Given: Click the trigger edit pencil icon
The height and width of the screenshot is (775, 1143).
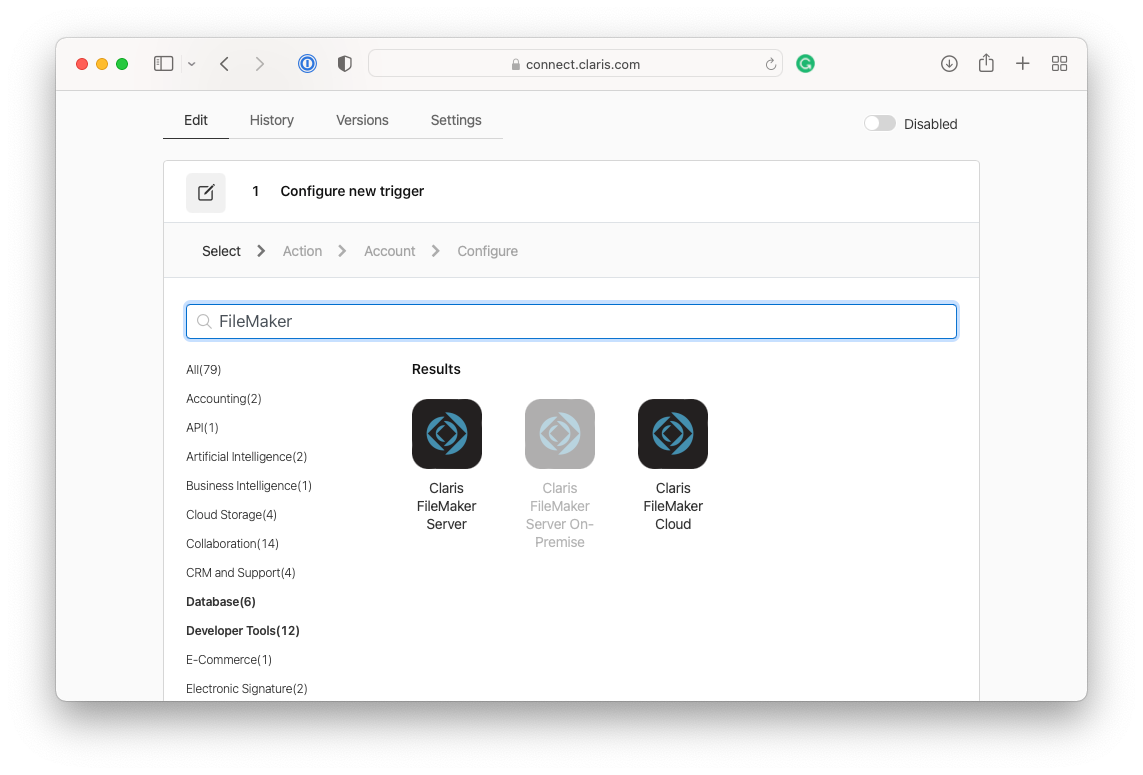Looking at the screenshot, I should [205, 191].
